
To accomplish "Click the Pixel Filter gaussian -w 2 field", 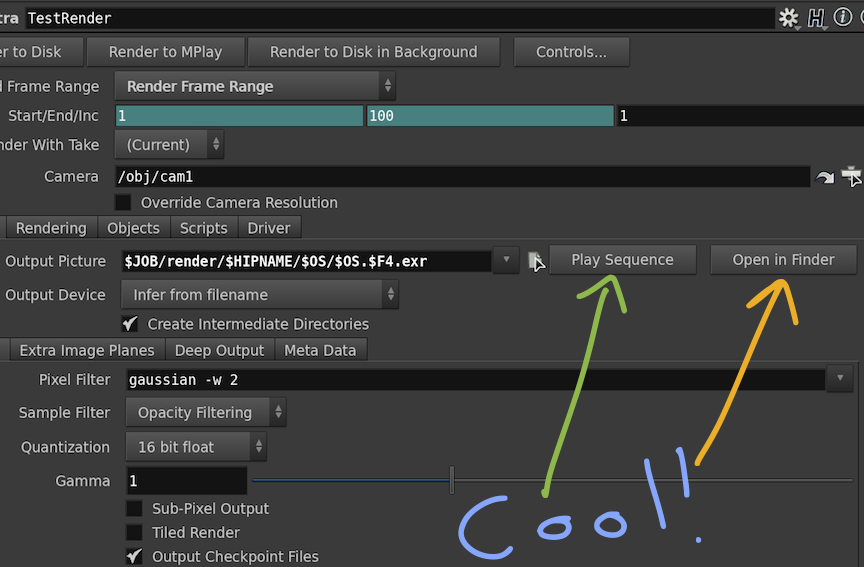I will click(x=476, y=380).
